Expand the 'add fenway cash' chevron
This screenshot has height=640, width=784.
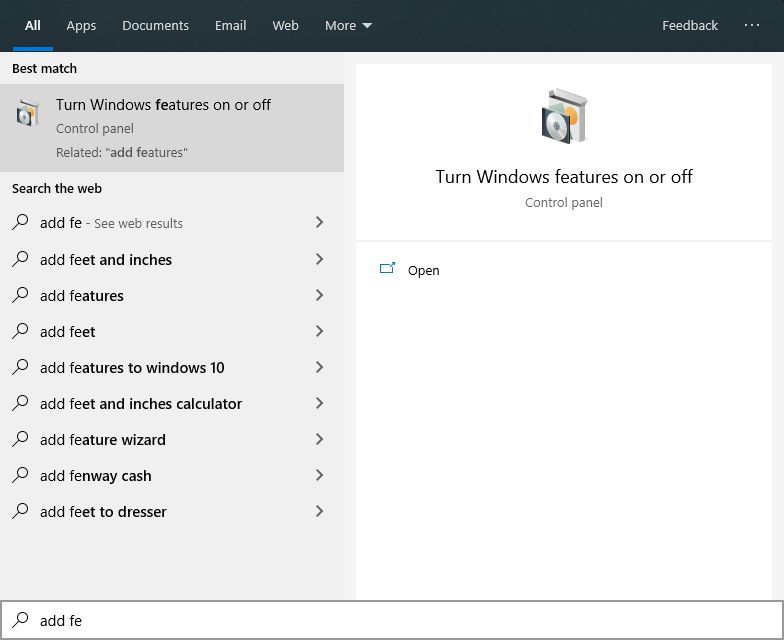(320, 475)
